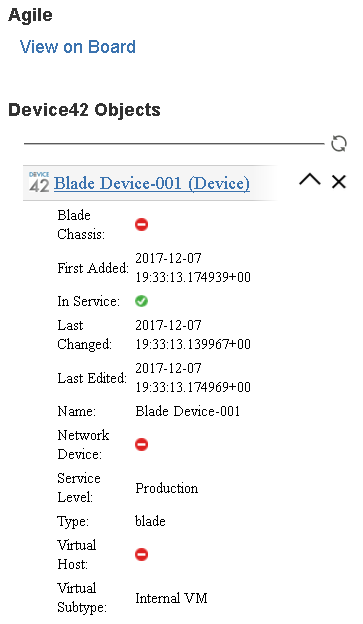Click the Last Changed timestamp value
This screenshot has height=624, width=363.
(193, 334)
